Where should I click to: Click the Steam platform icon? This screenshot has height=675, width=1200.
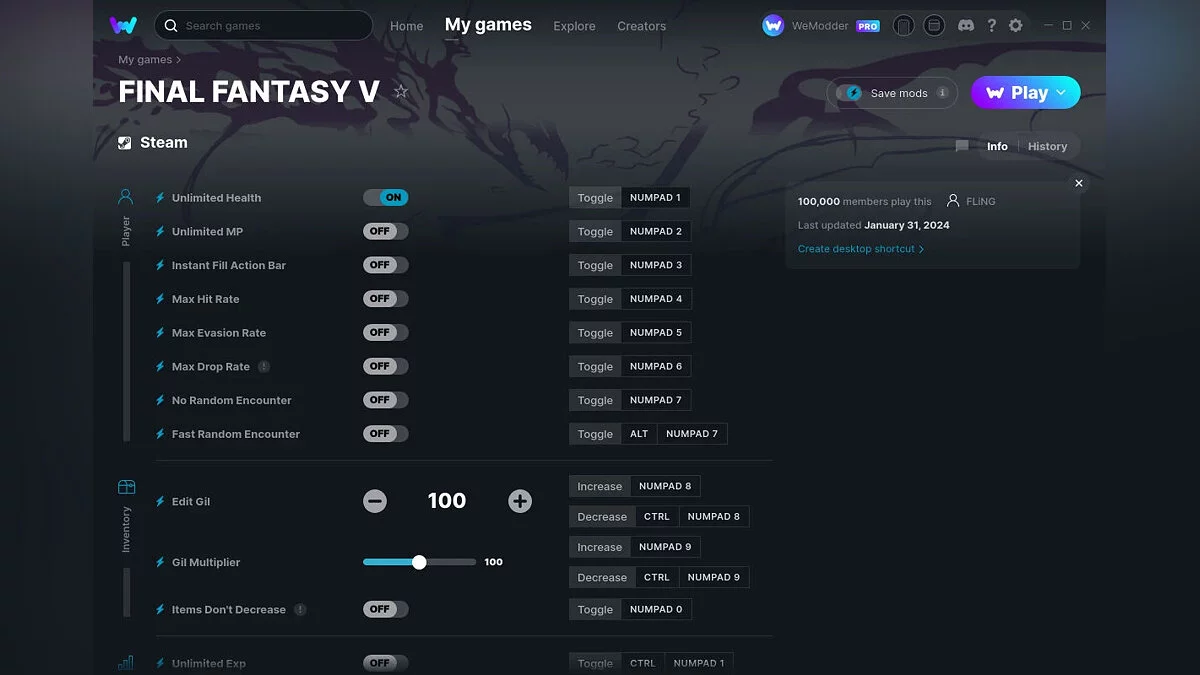pyautogui.click(x=125, y=143)
